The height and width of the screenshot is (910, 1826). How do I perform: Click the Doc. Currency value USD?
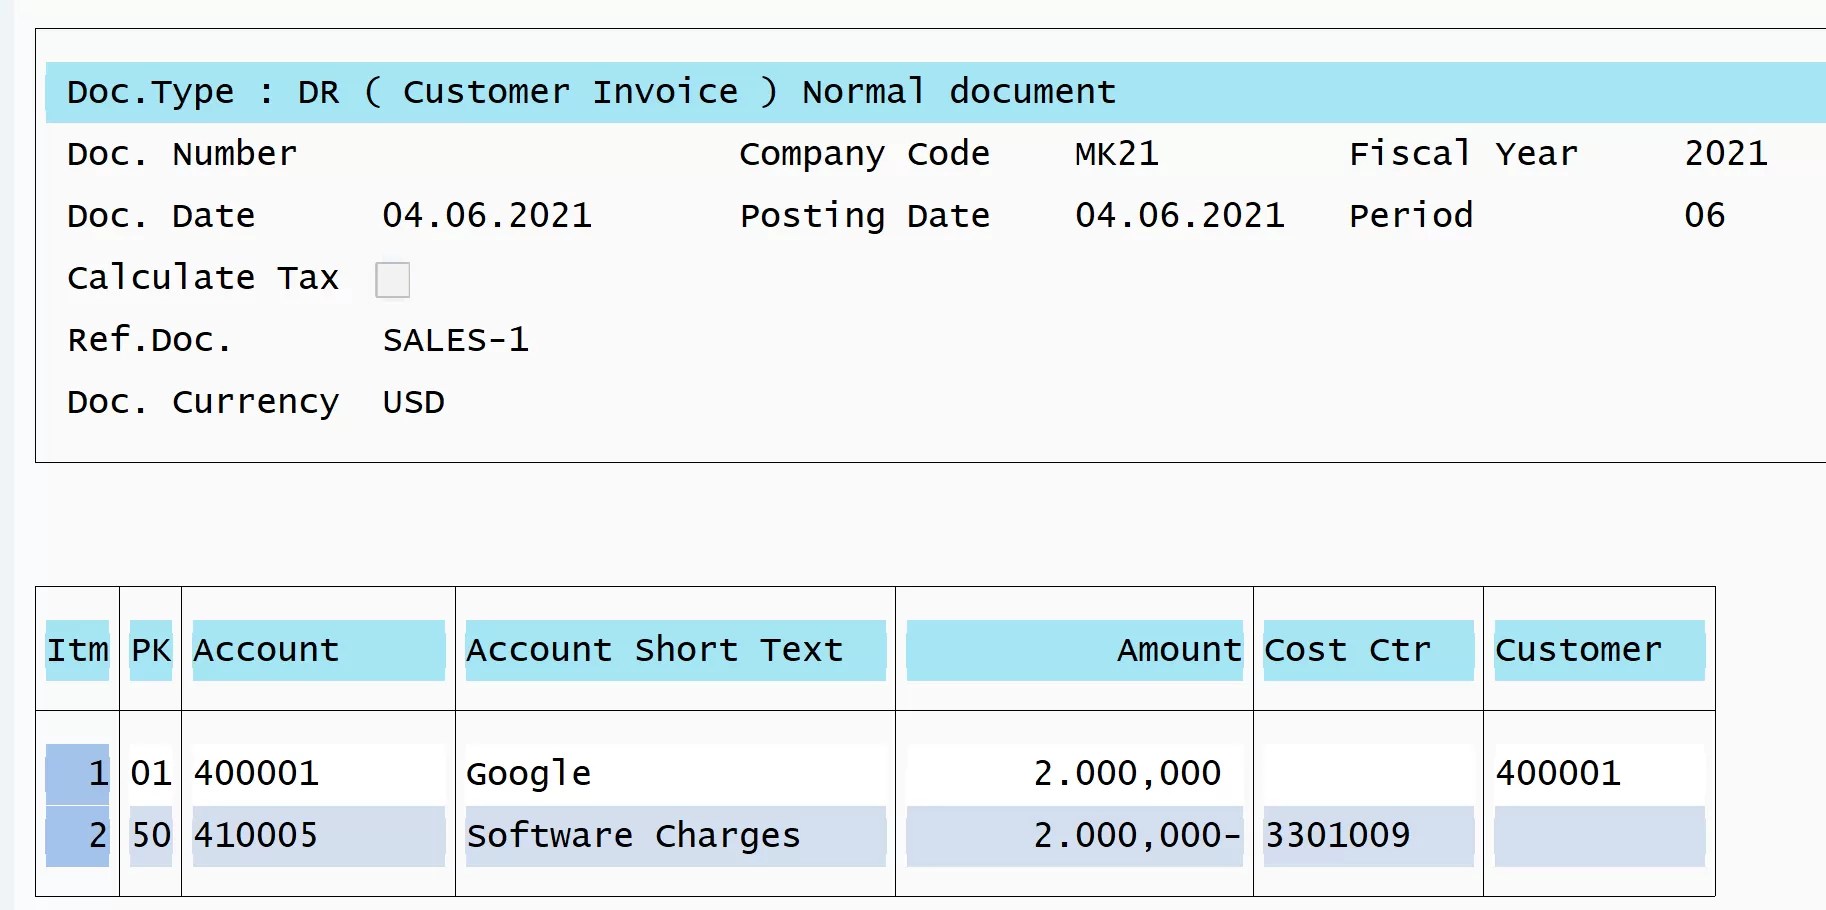point(413,401)
